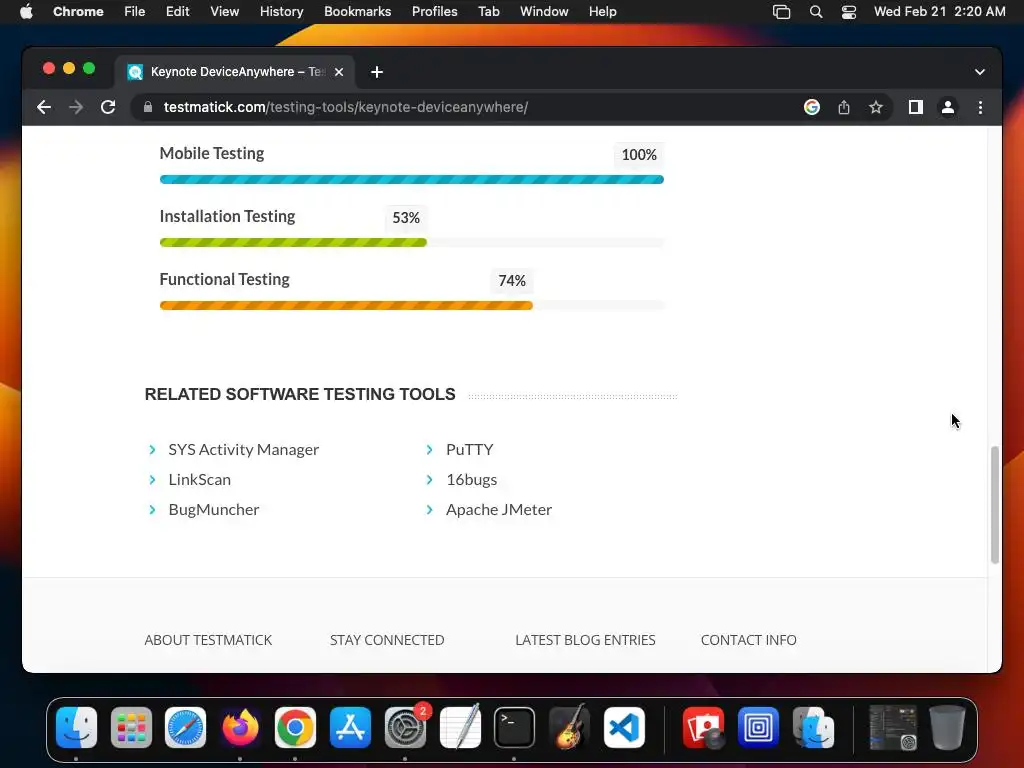Click chevron beside PuTTY
Viewport: 1024px width, 768px height.
(x=429, y=449)
